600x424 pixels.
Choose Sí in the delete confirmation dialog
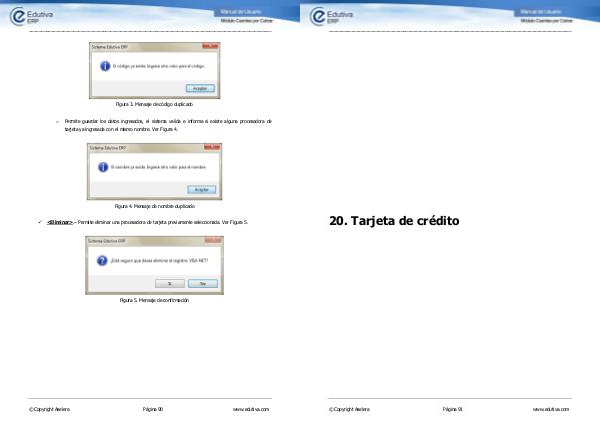(169, 283)
